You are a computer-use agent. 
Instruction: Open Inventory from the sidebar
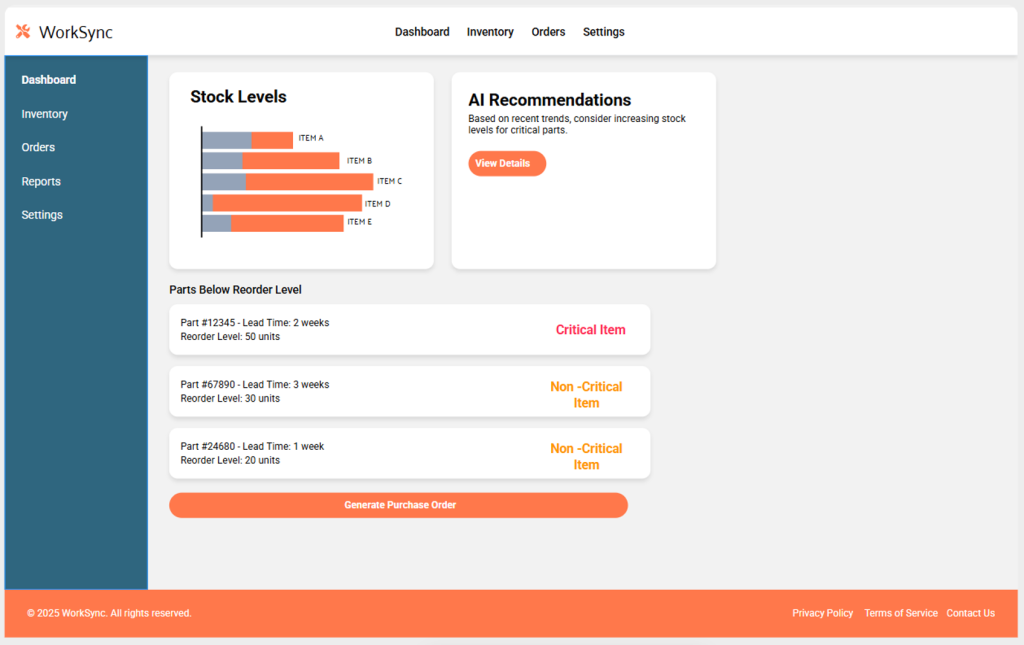click(44, 113)
